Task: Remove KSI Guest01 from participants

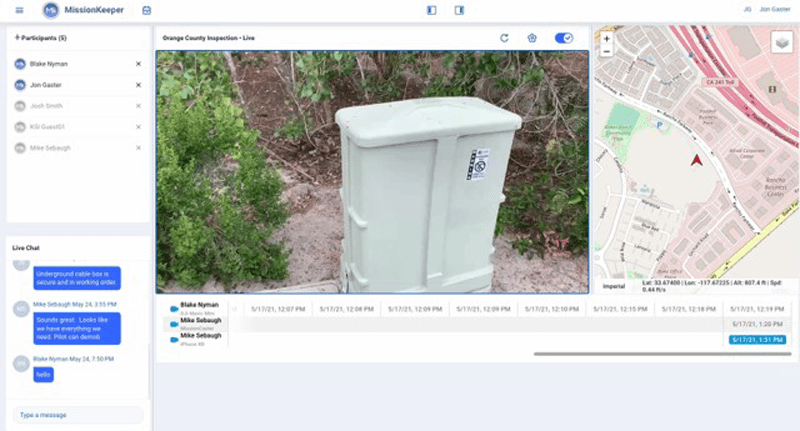Action: coord(138,126)
